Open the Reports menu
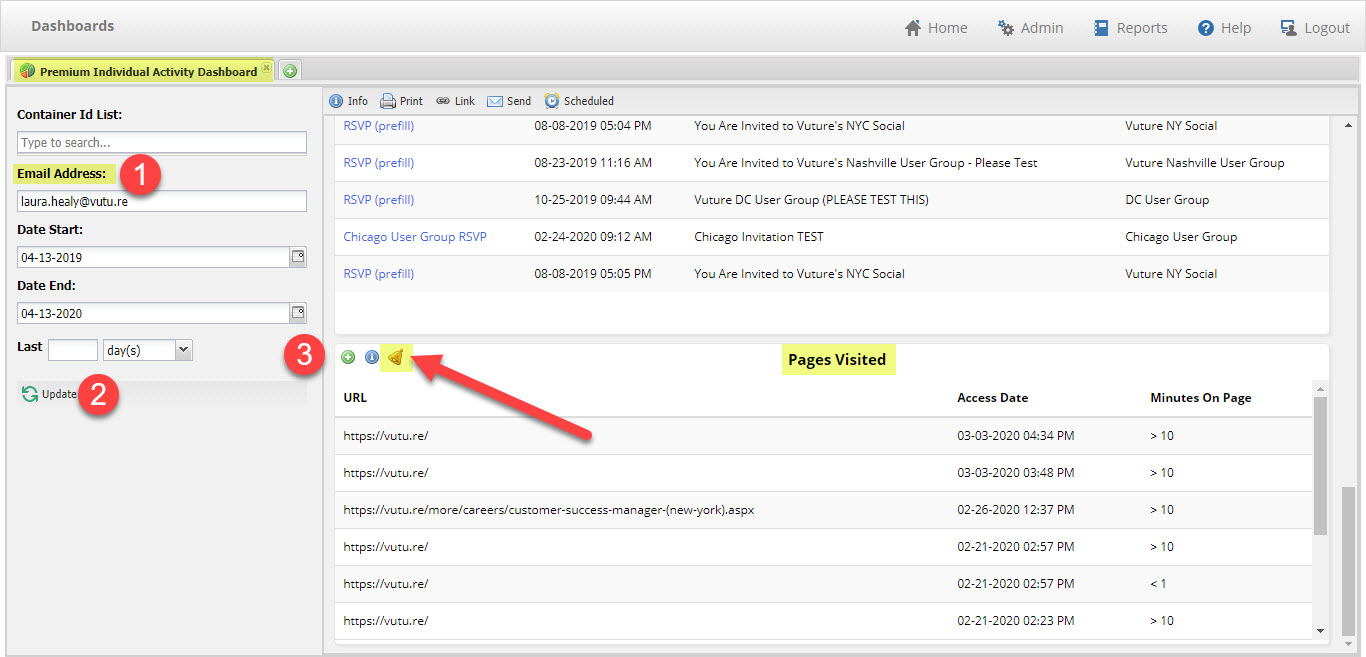This screenshot has width=1366, height=657. pyautogui.click(x=1130, y=28)
